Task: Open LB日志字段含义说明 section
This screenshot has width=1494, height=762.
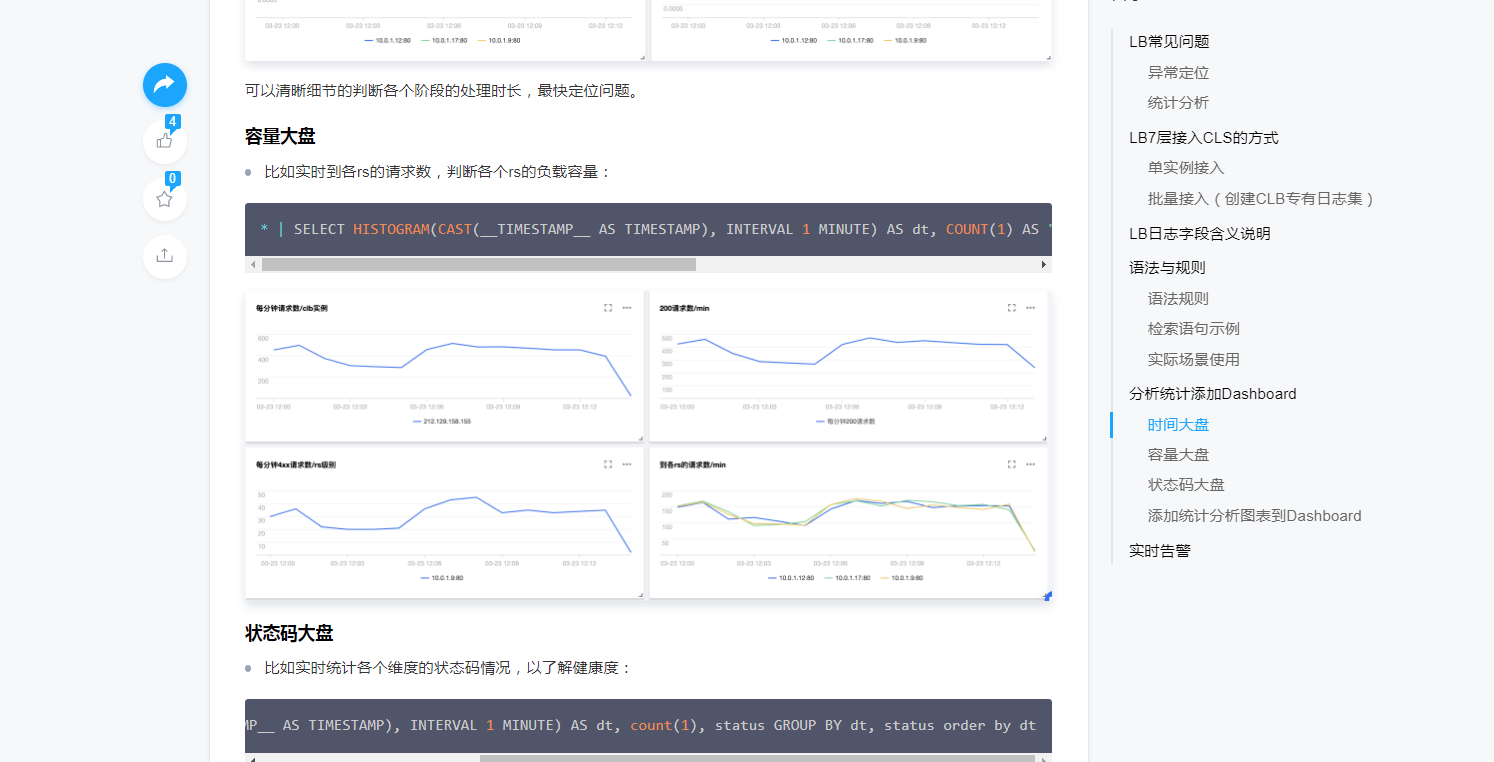Action: [x=1200, y=234]
